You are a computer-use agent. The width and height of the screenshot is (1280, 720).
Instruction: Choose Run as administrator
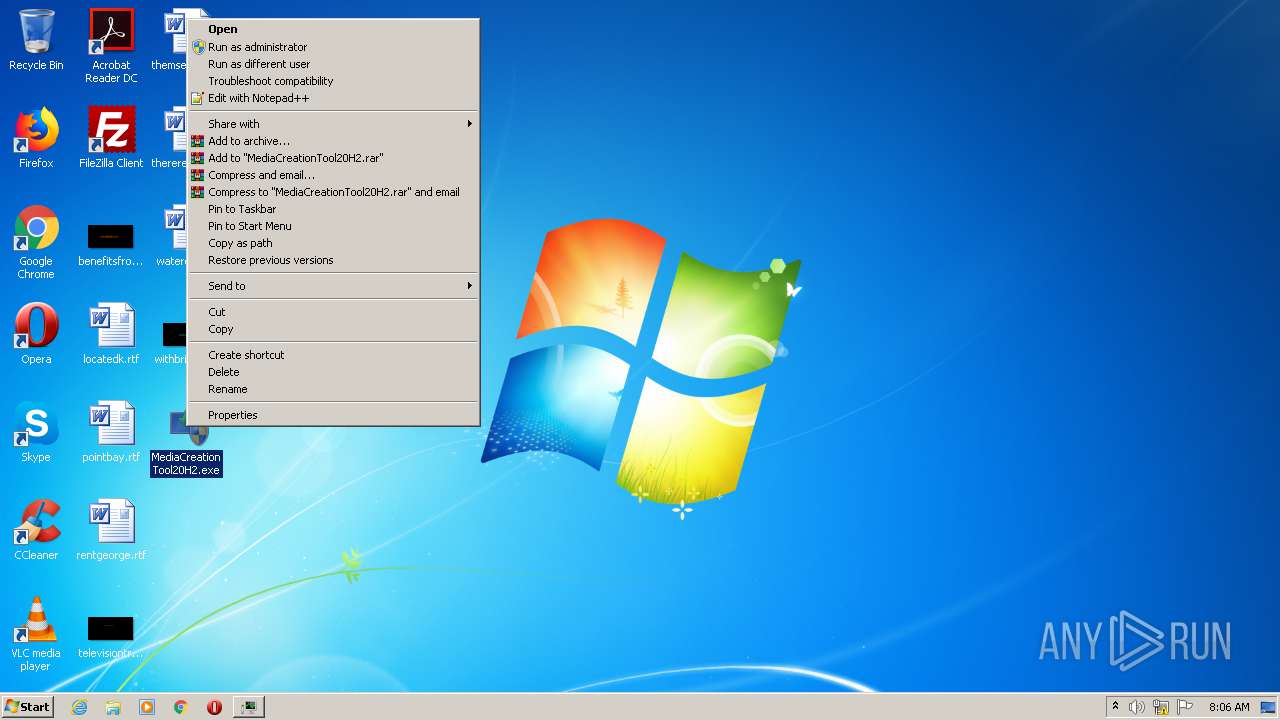pos(334,47)
